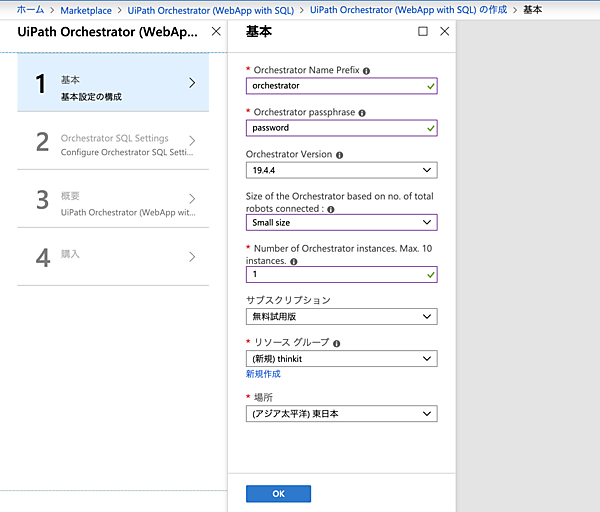Click the Orchestrator Name Prefix input field

tap(335, 86)
